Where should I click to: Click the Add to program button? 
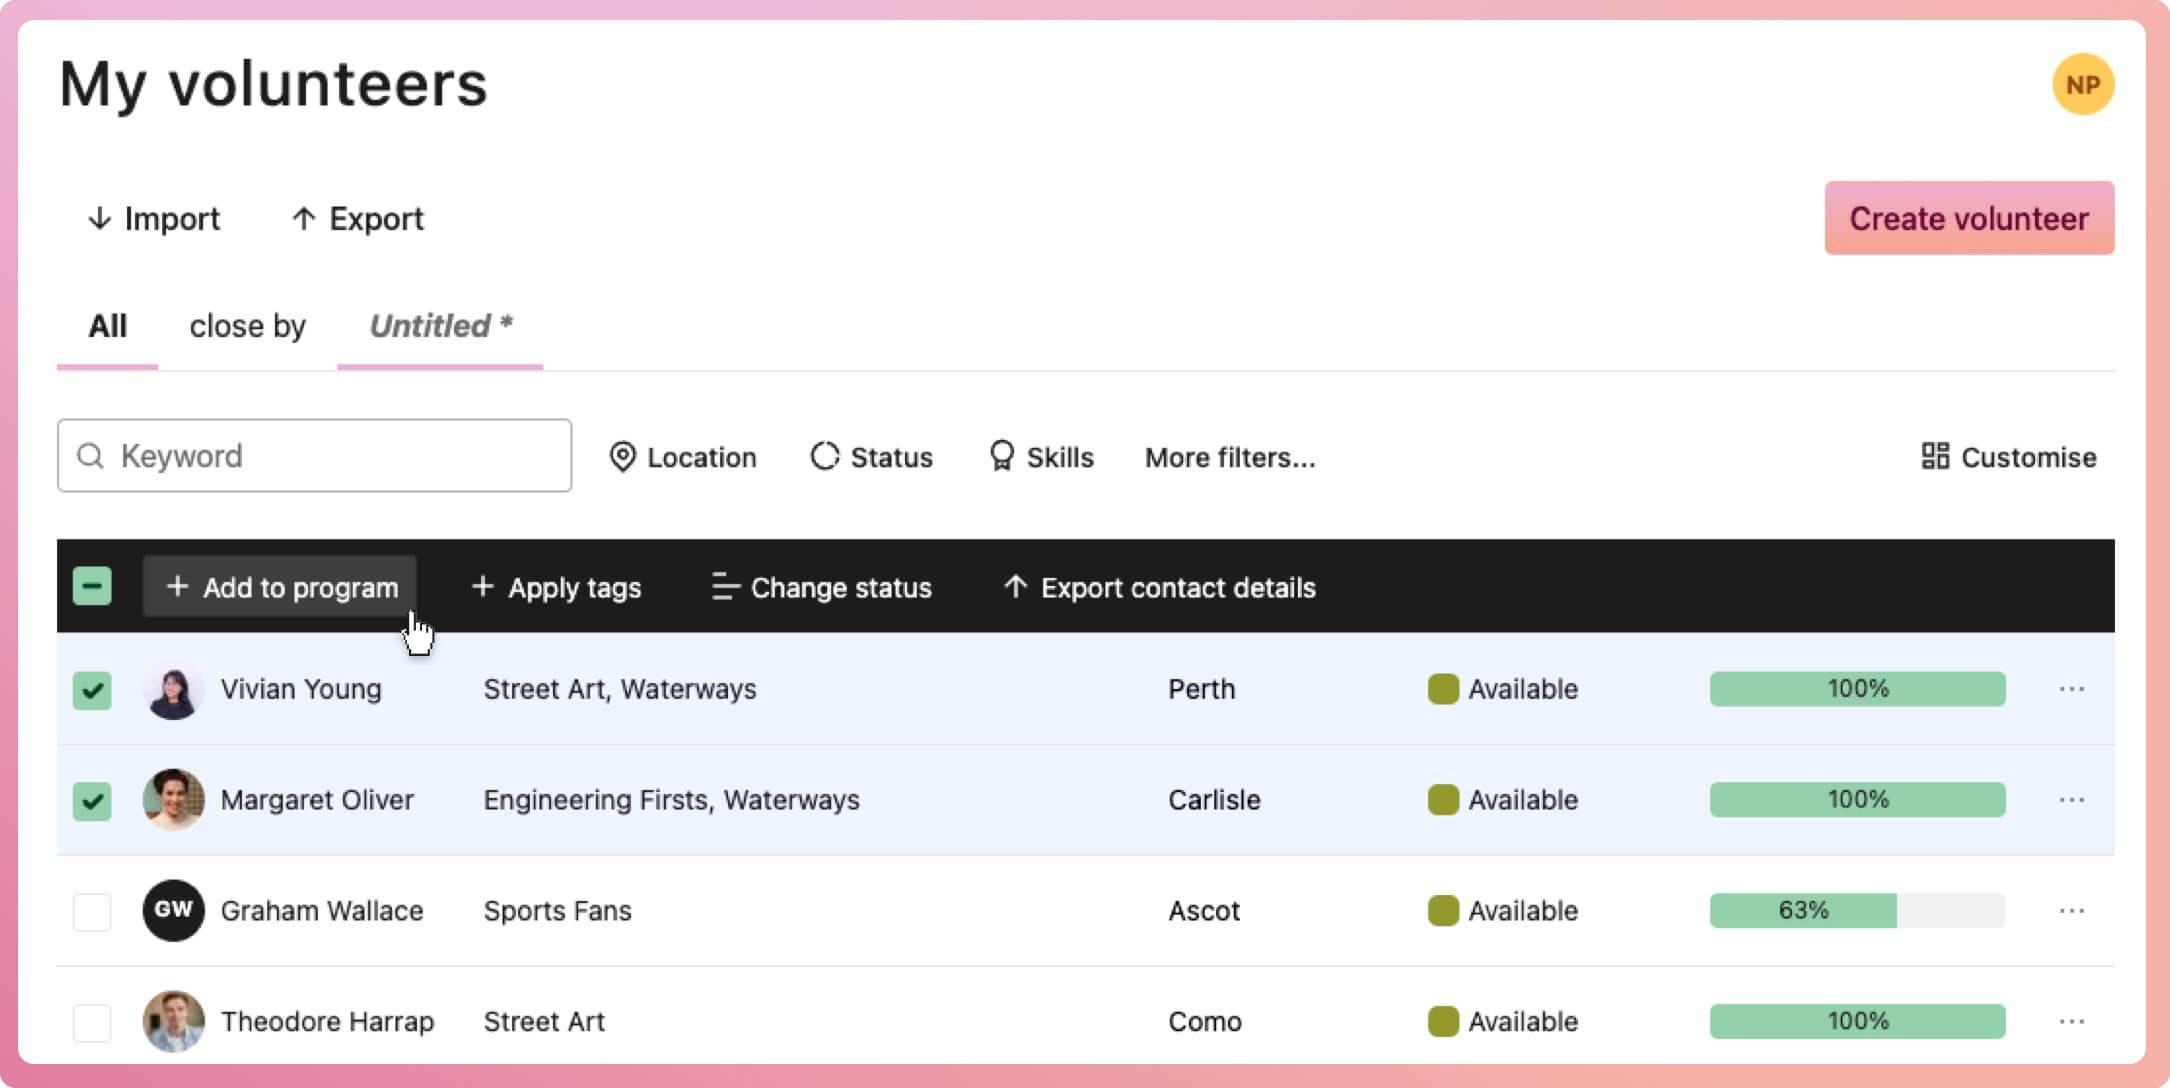click(x=280, y=587)
